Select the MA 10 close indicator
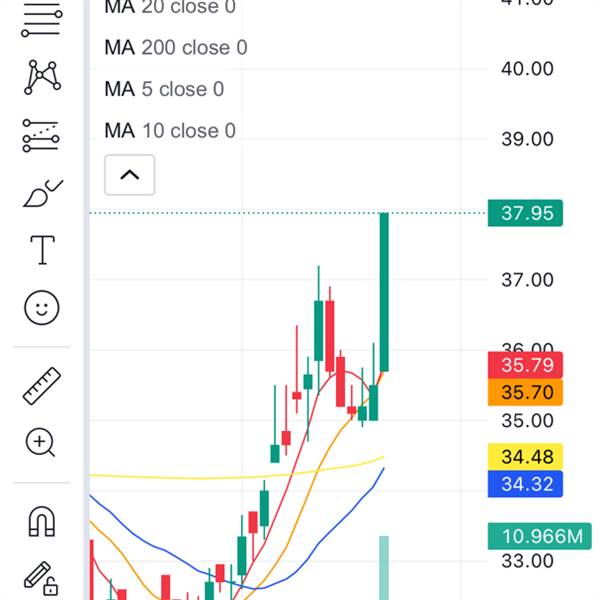This screenshot has width=600, height=600. point(170,130)
